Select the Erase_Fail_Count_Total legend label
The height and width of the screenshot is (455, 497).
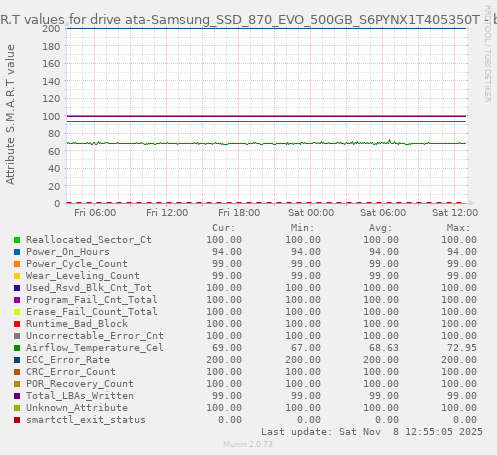92,312
